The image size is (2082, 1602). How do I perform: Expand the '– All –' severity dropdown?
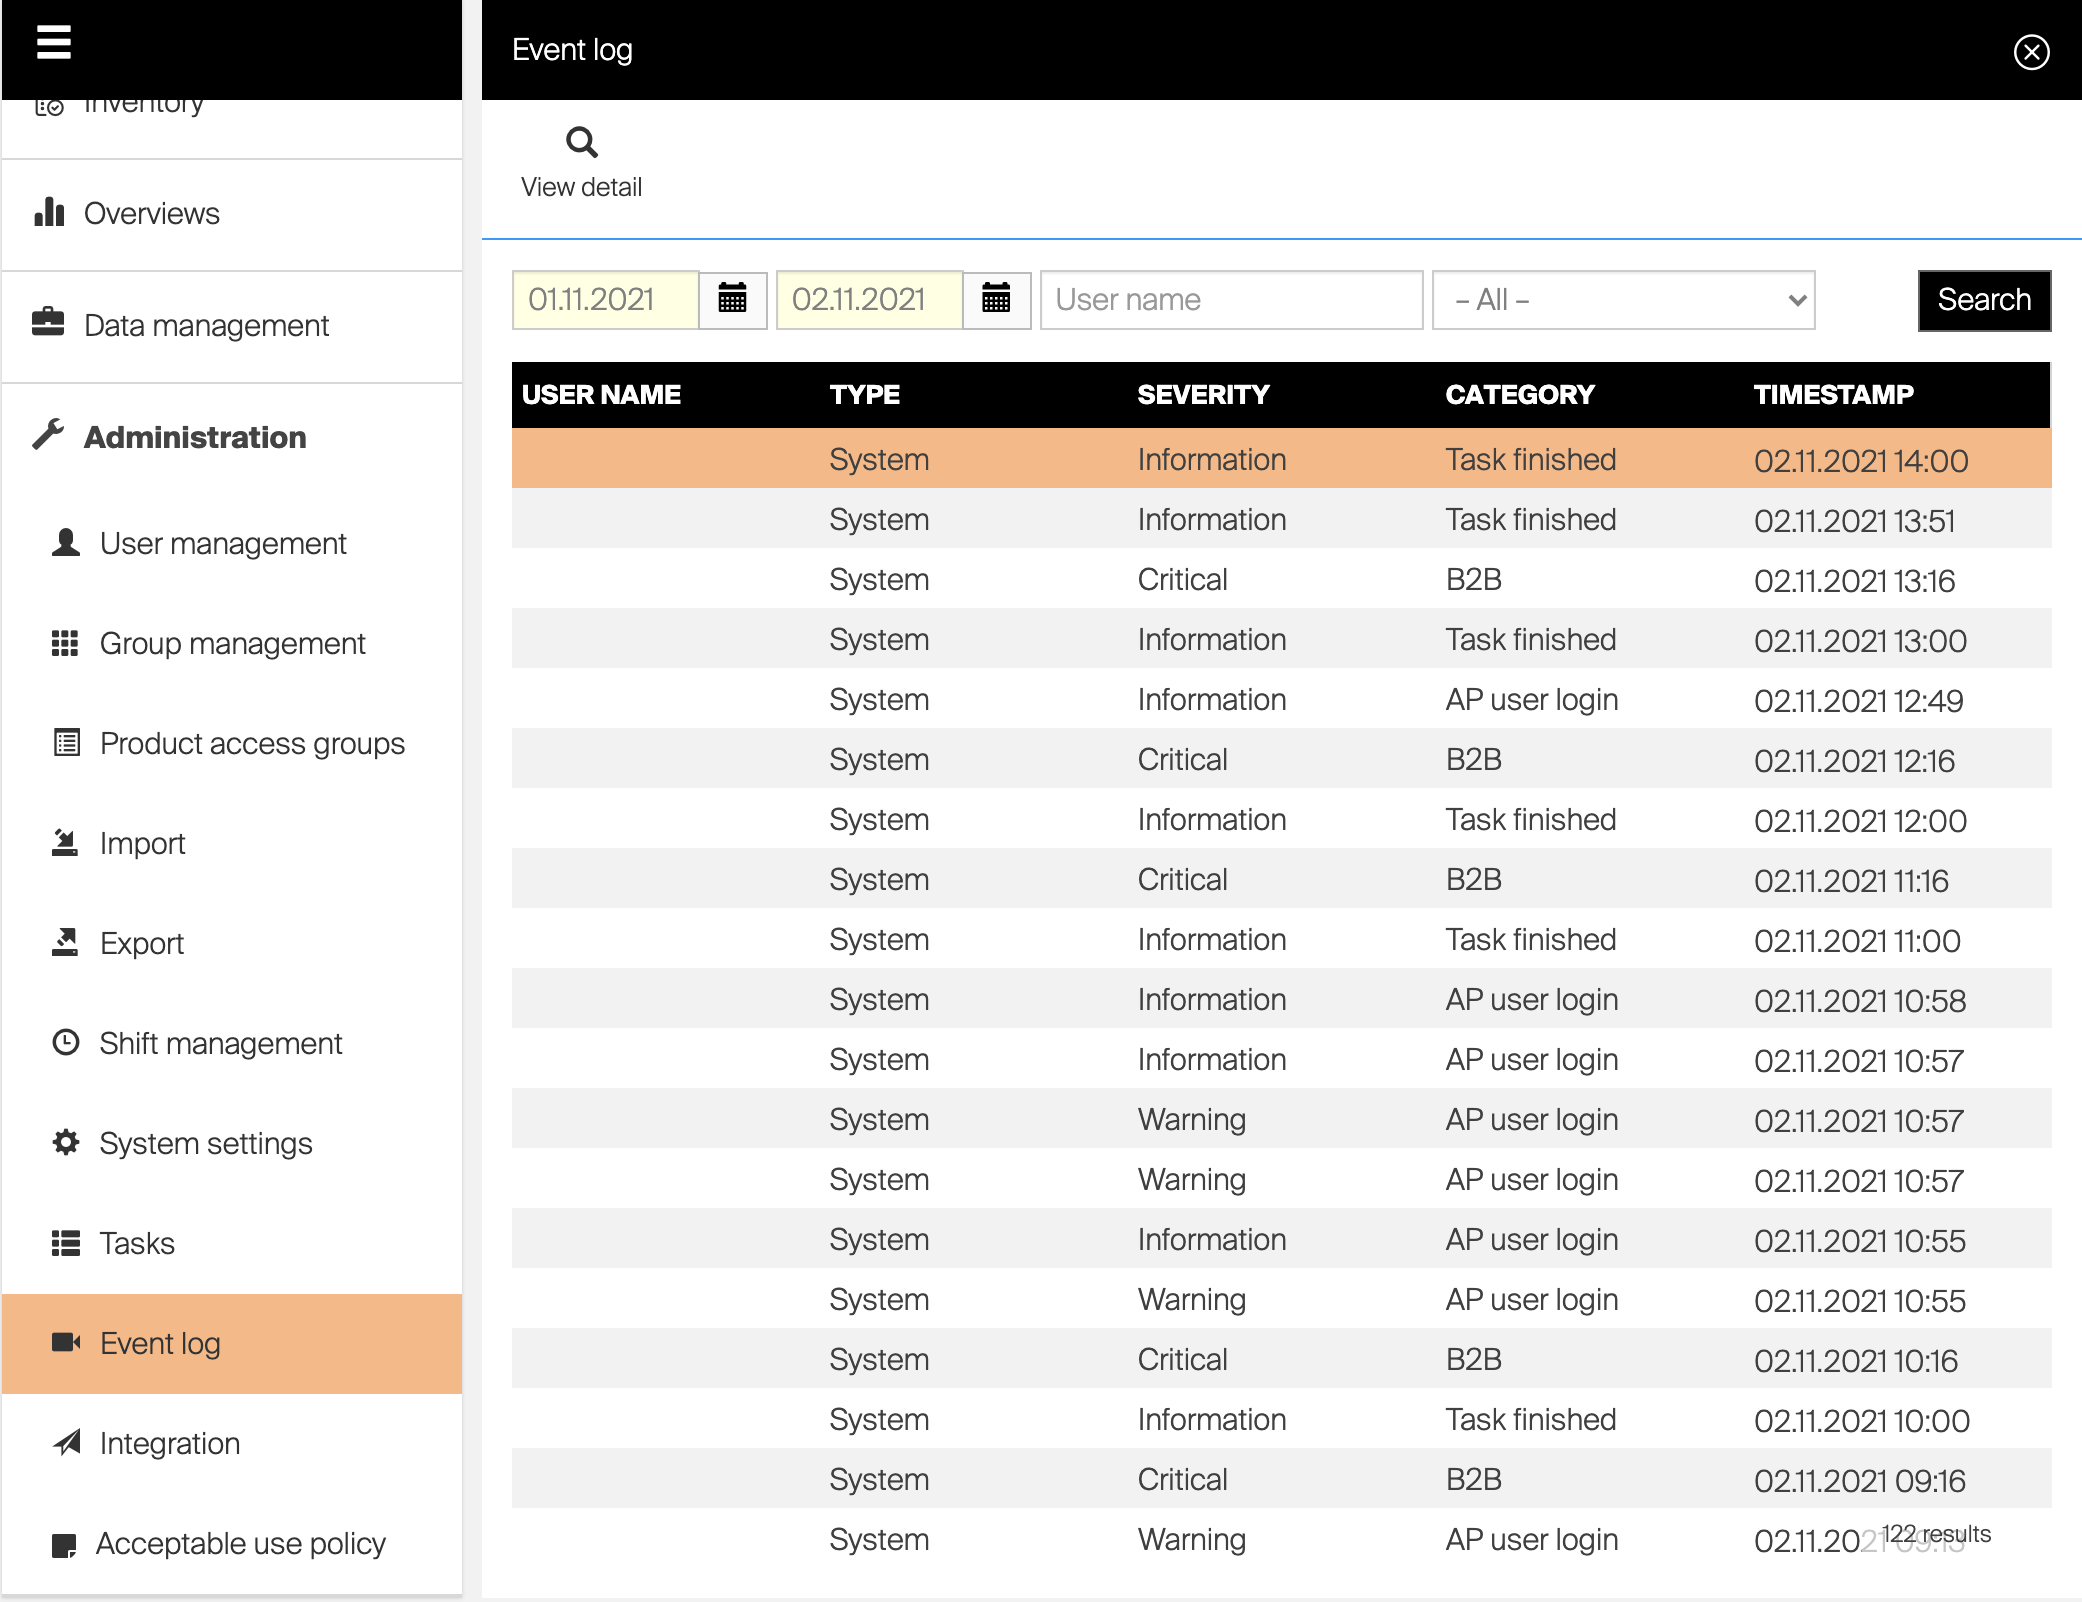[1623, 300]
